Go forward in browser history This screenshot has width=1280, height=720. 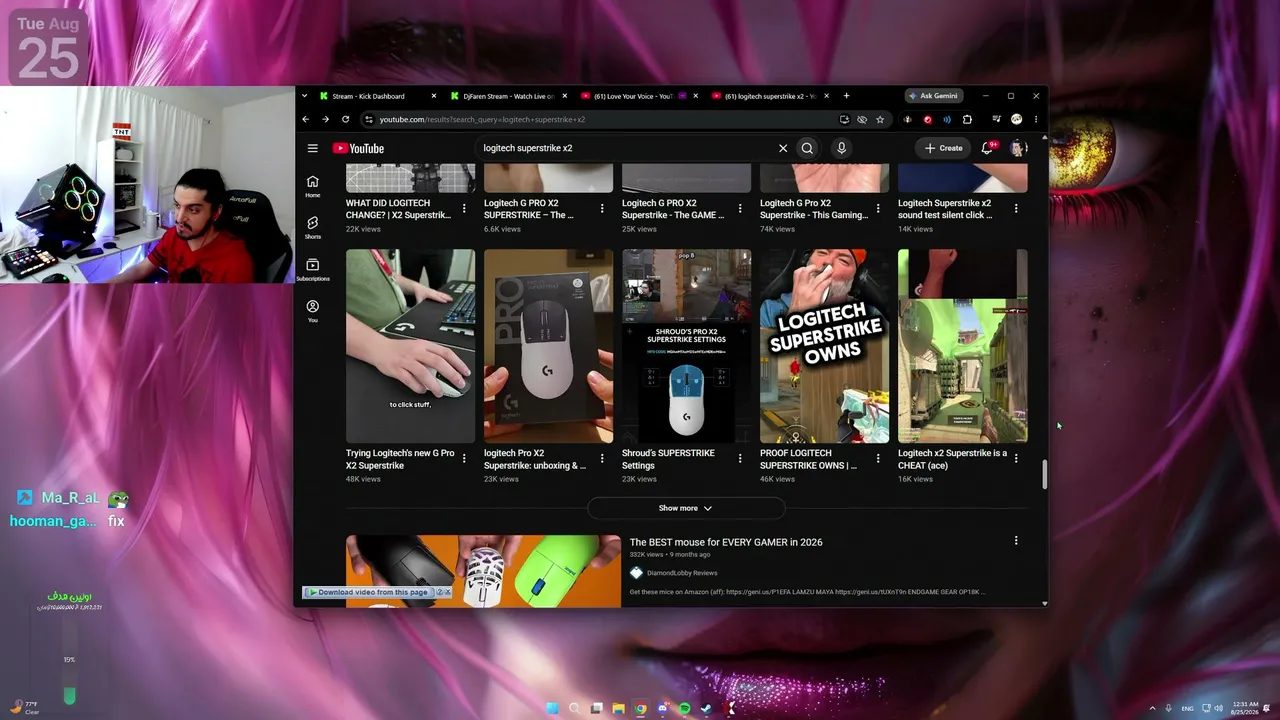point(325,119)
